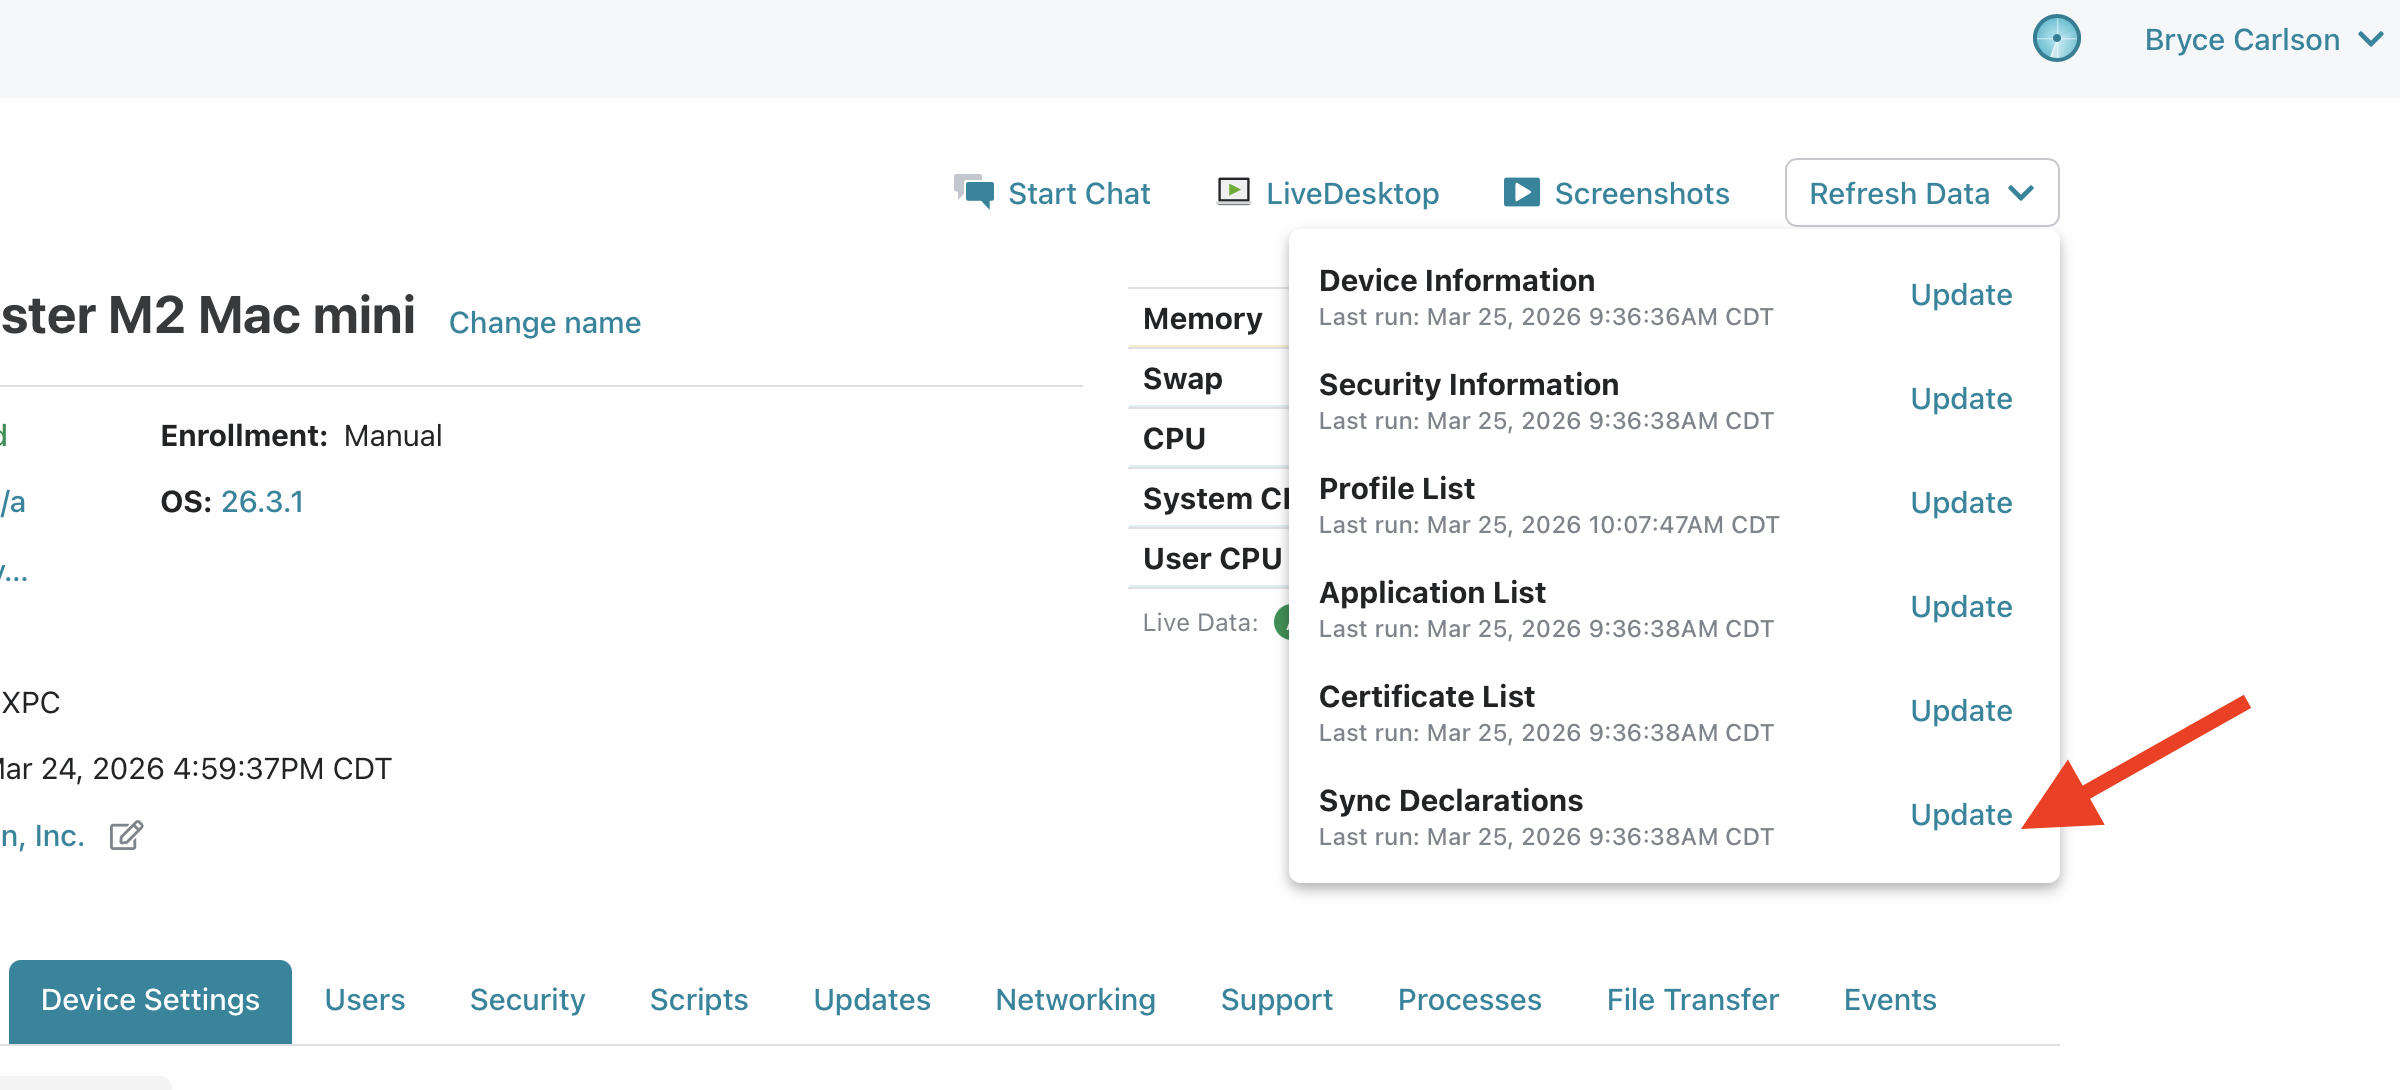Update the Application List
Viewport: 2400px width, 1090px height.
pyautogui.click(x=1961, y=607)
